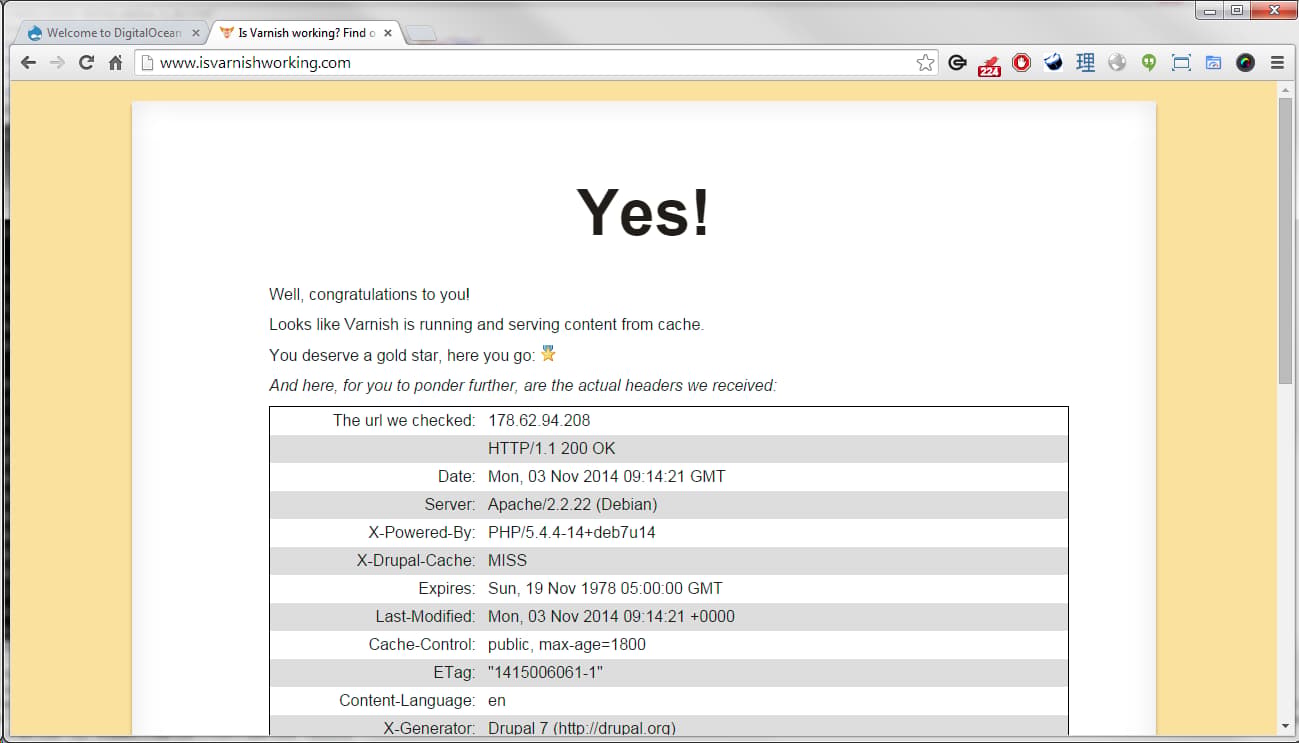Click the "ETag:" header label
This screenshot has width=1299, height=743.
coord(455,673)
